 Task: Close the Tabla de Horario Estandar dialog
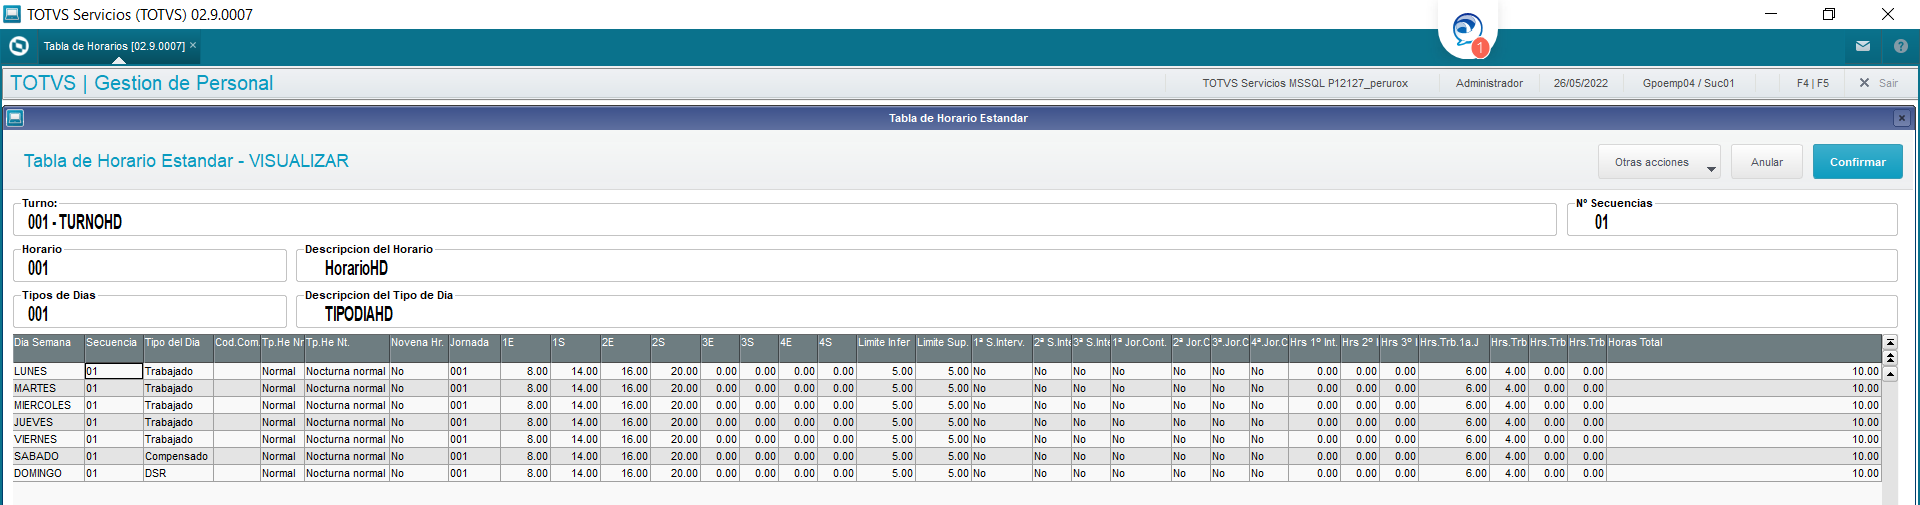click(1902, 118)
